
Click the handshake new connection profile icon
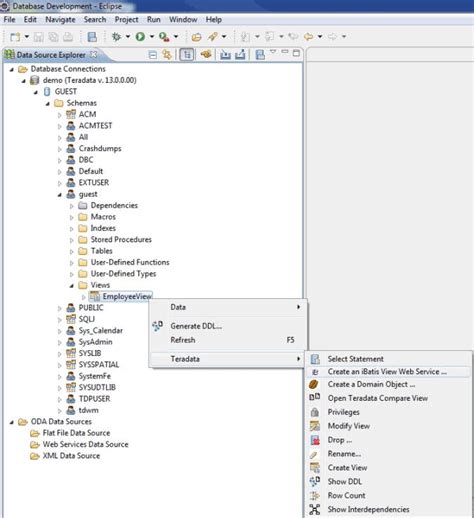206,54
